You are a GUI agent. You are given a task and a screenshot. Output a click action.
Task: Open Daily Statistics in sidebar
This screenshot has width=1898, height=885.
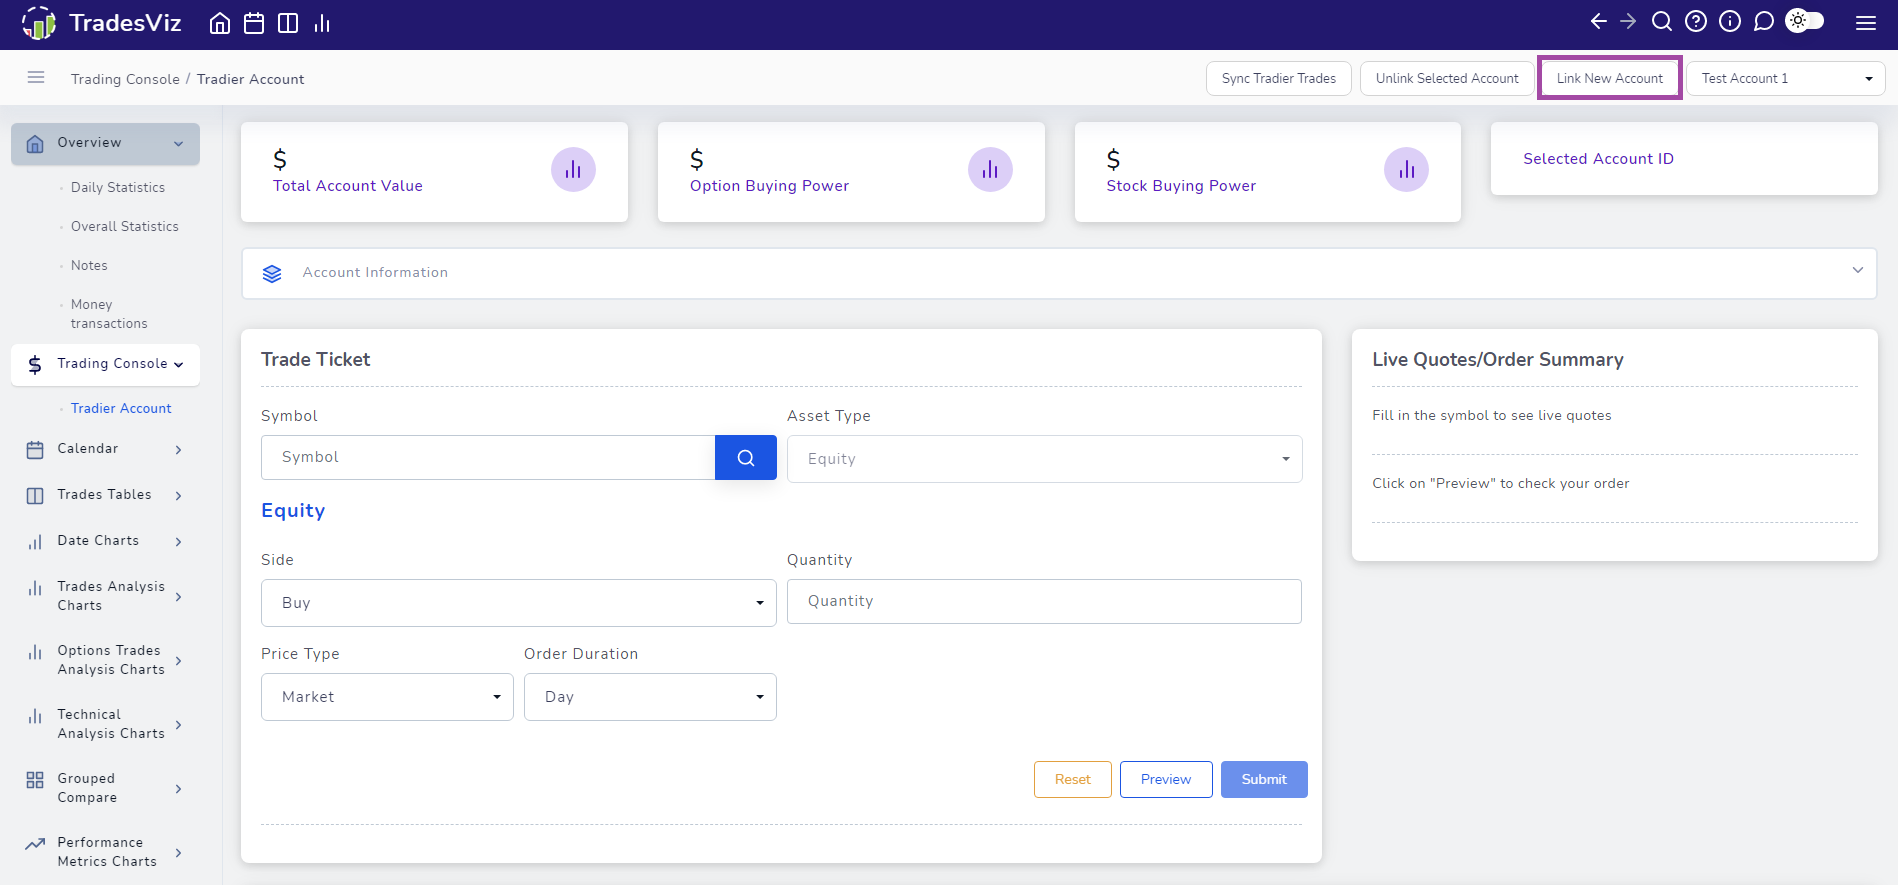click(x=118, y=187)
